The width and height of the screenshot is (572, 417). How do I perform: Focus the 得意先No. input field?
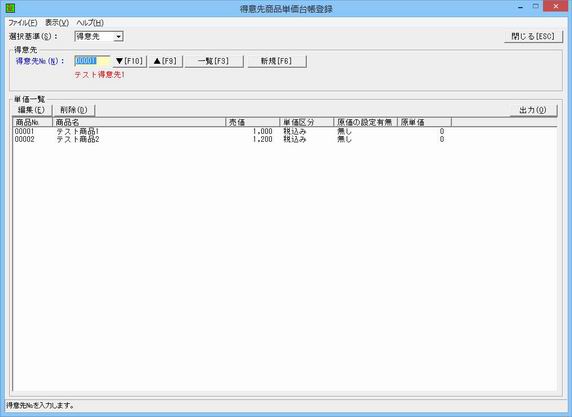click(x=92, y=61)
